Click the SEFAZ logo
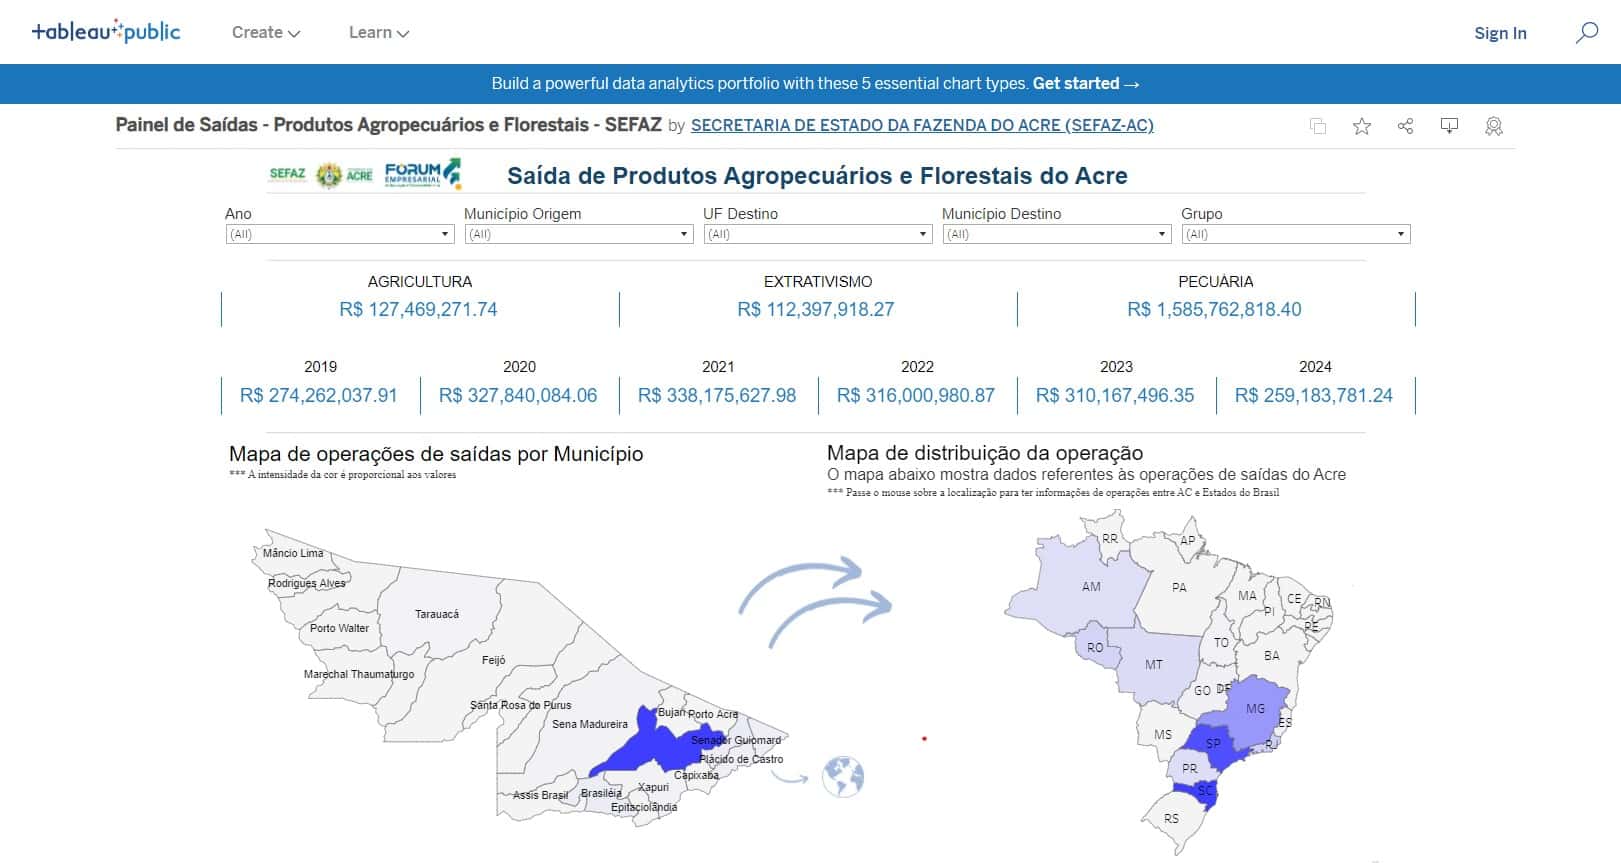 [287, 174]
